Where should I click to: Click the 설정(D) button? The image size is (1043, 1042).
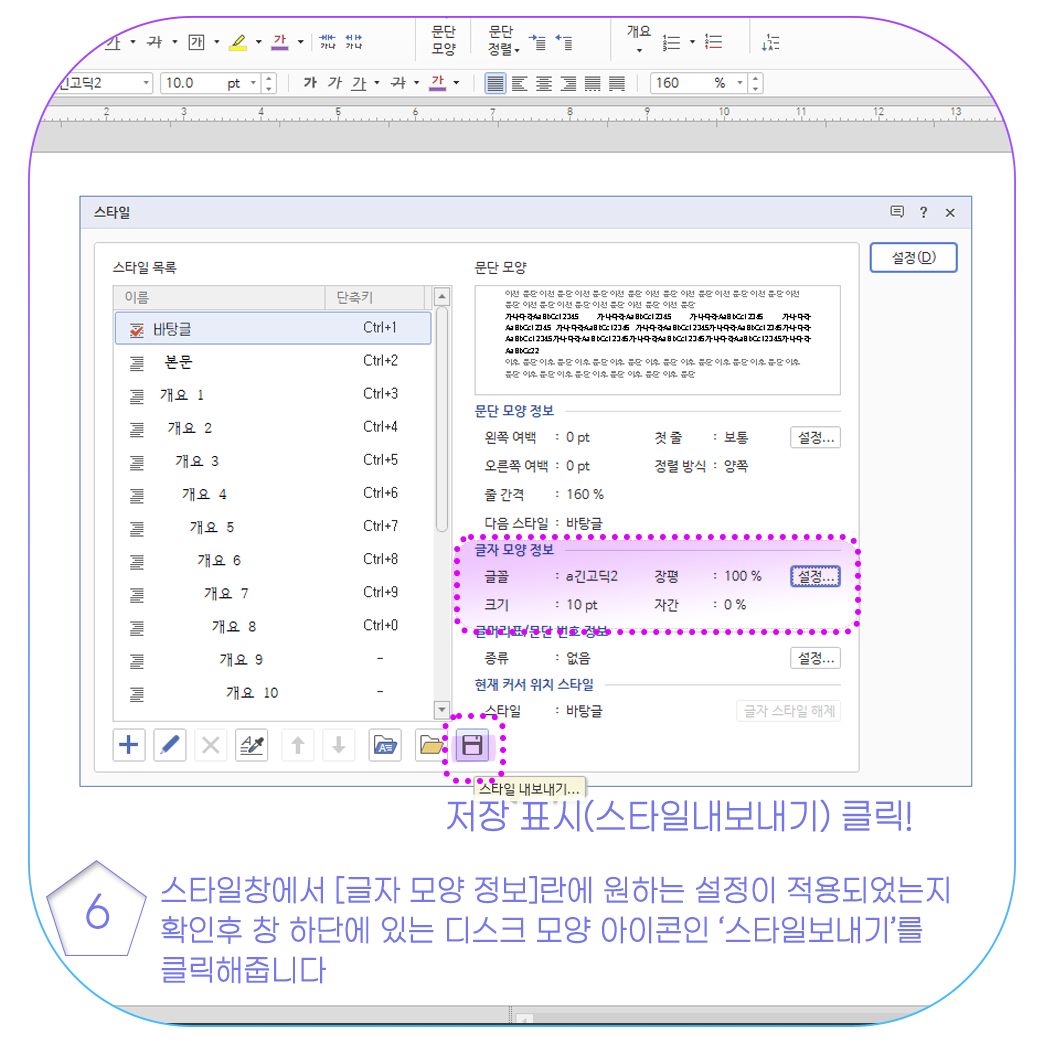[x=913, y=257]
